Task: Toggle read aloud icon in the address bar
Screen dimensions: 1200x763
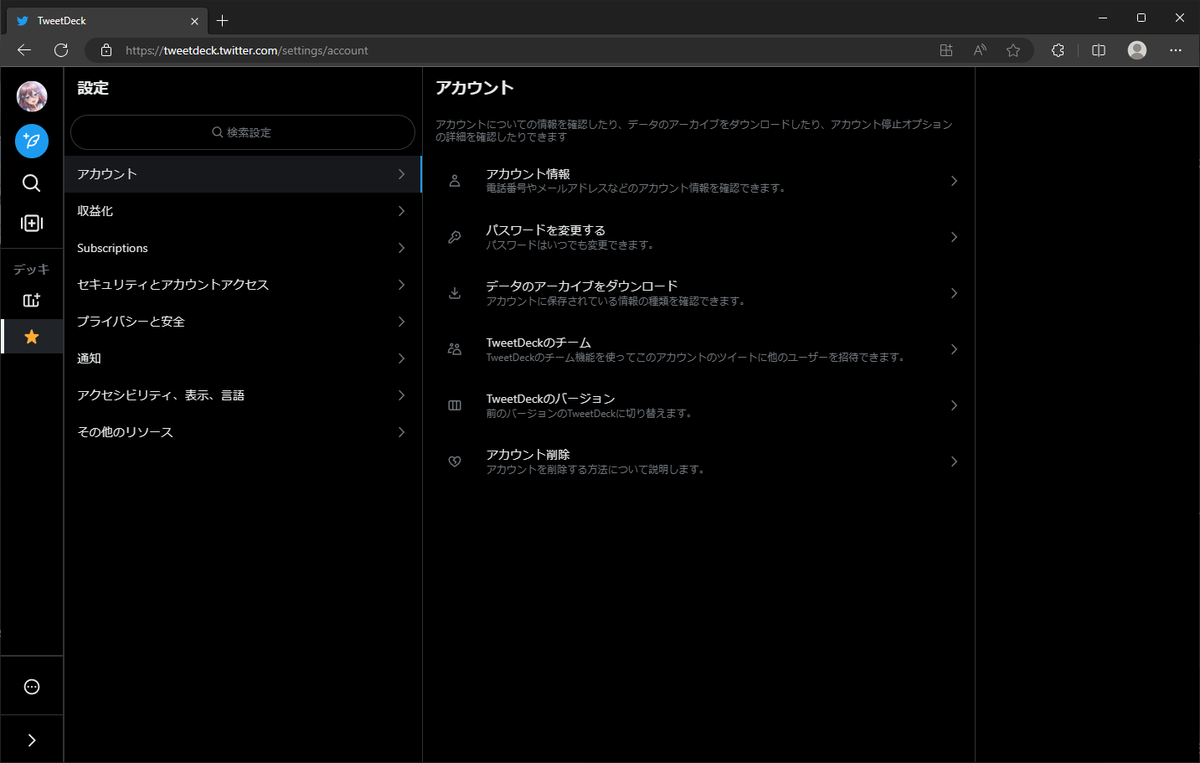Action: click(980, 50)
